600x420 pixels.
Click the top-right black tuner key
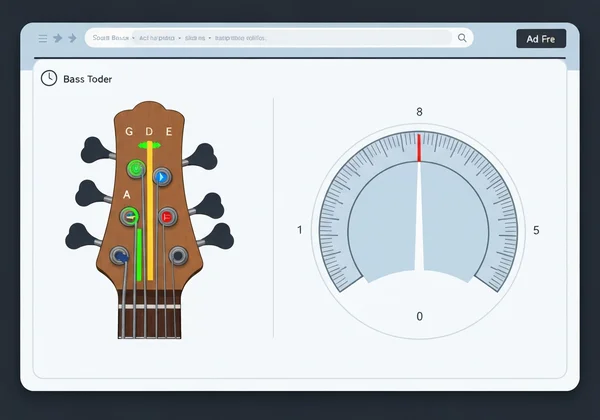click(203, 155)
